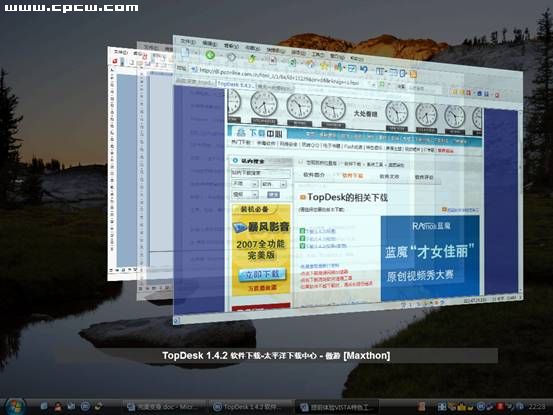The width and height of the screenshot is (553, 415).
Task: Open the 查看 menu in Maxthon
Action: [x=231, y=46]
